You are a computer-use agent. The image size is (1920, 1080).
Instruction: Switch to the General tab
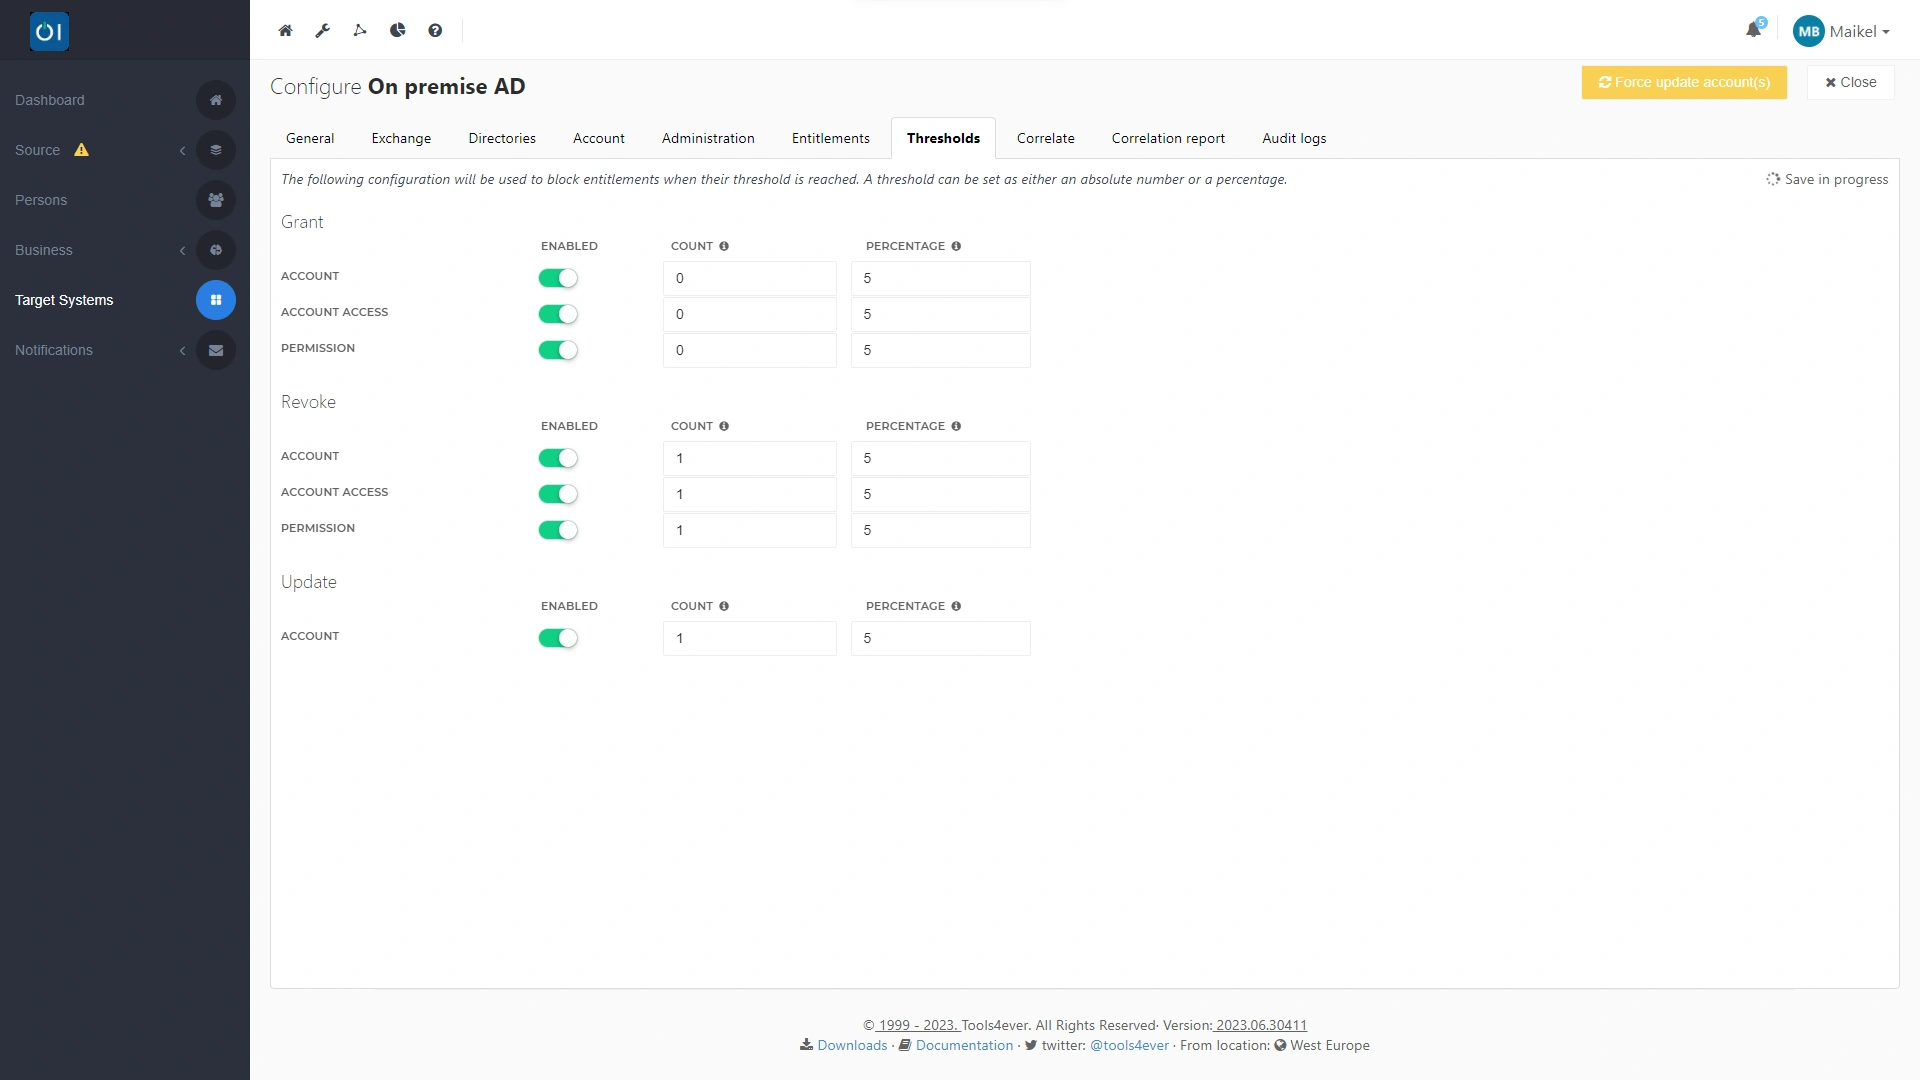click(x=310, y=138)
